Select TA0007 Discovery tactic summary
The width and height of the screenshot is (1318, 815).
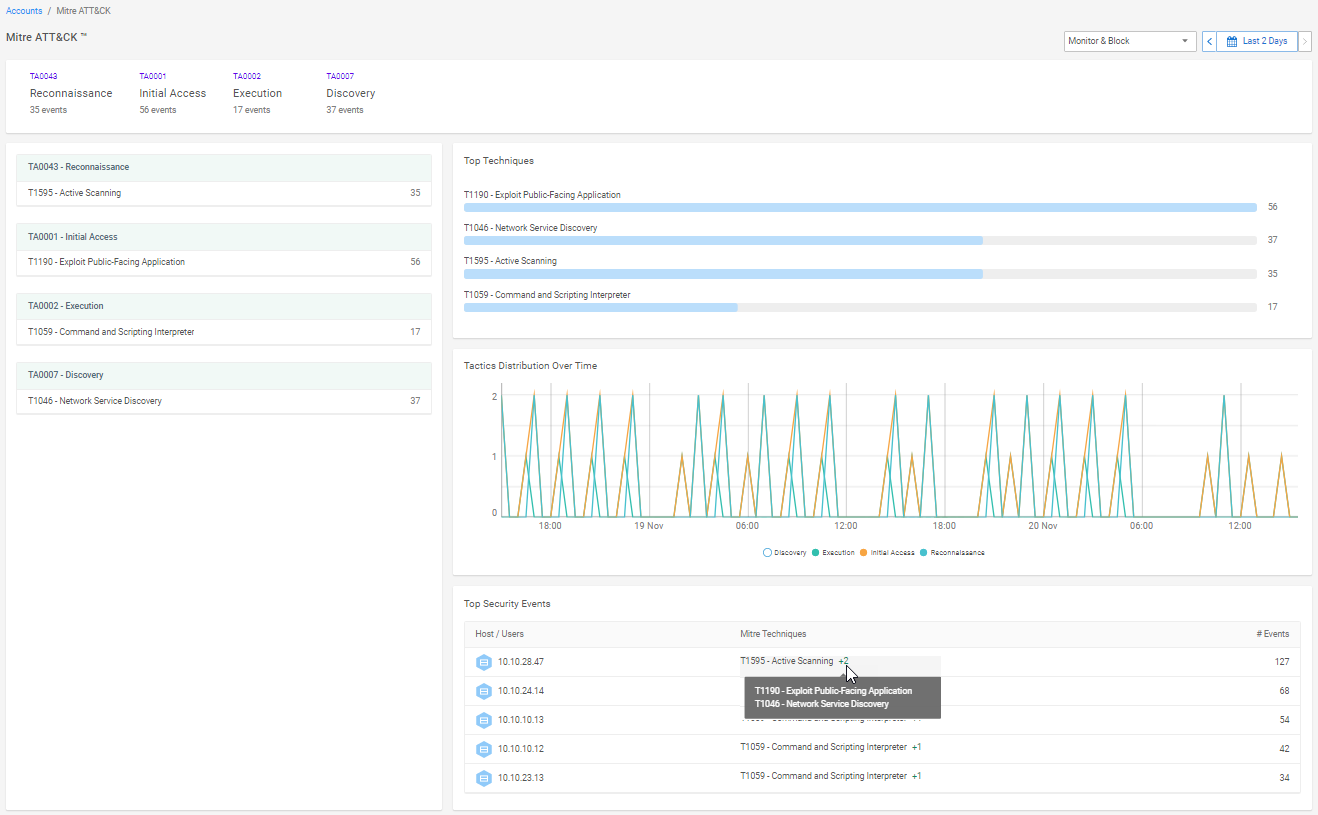pos(350,93)
